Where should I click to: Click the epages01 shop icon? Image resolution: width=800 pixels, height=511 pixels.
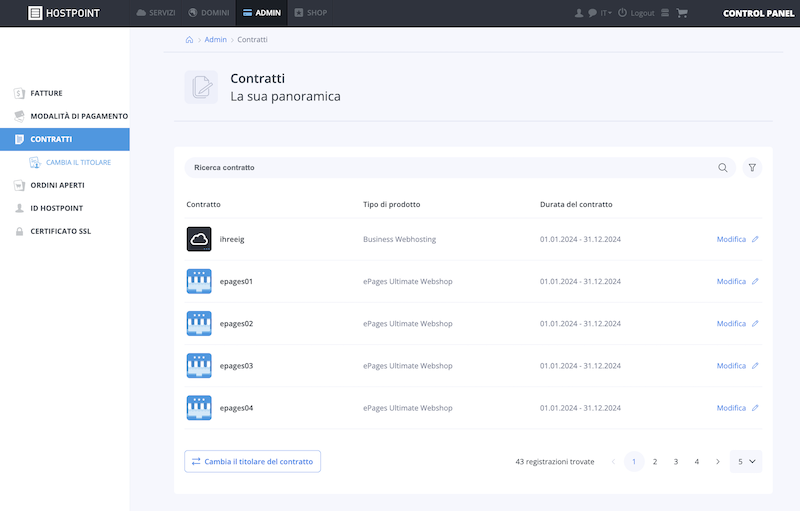coord(199,282)
